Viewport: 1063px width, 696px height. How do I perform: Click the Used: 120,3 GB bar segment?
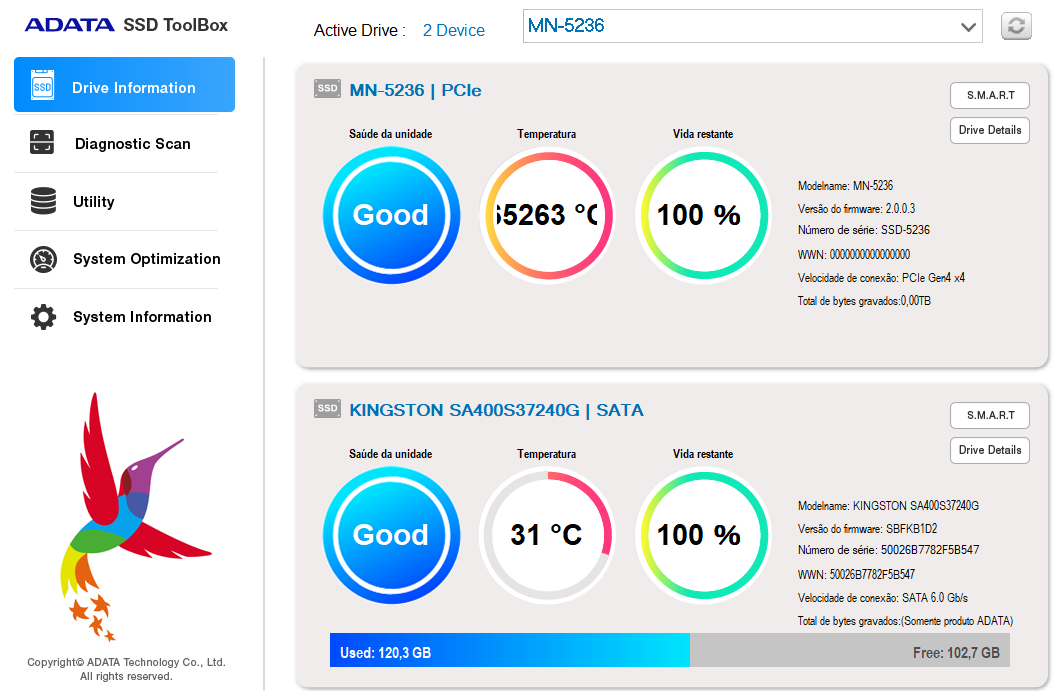coord(510,651)
